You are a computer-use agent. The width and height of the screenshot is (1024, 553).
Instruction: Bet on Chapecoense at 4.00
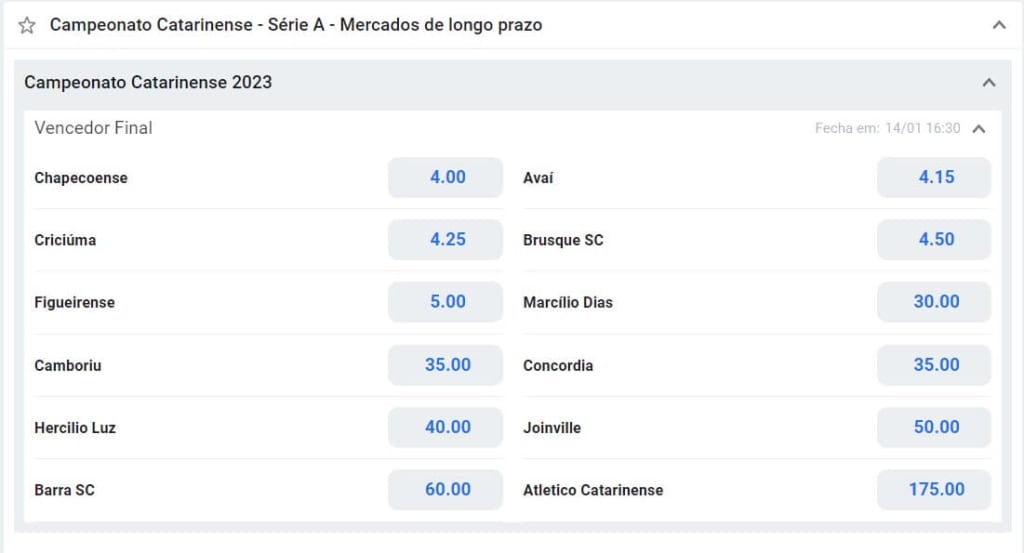(445, 178)
